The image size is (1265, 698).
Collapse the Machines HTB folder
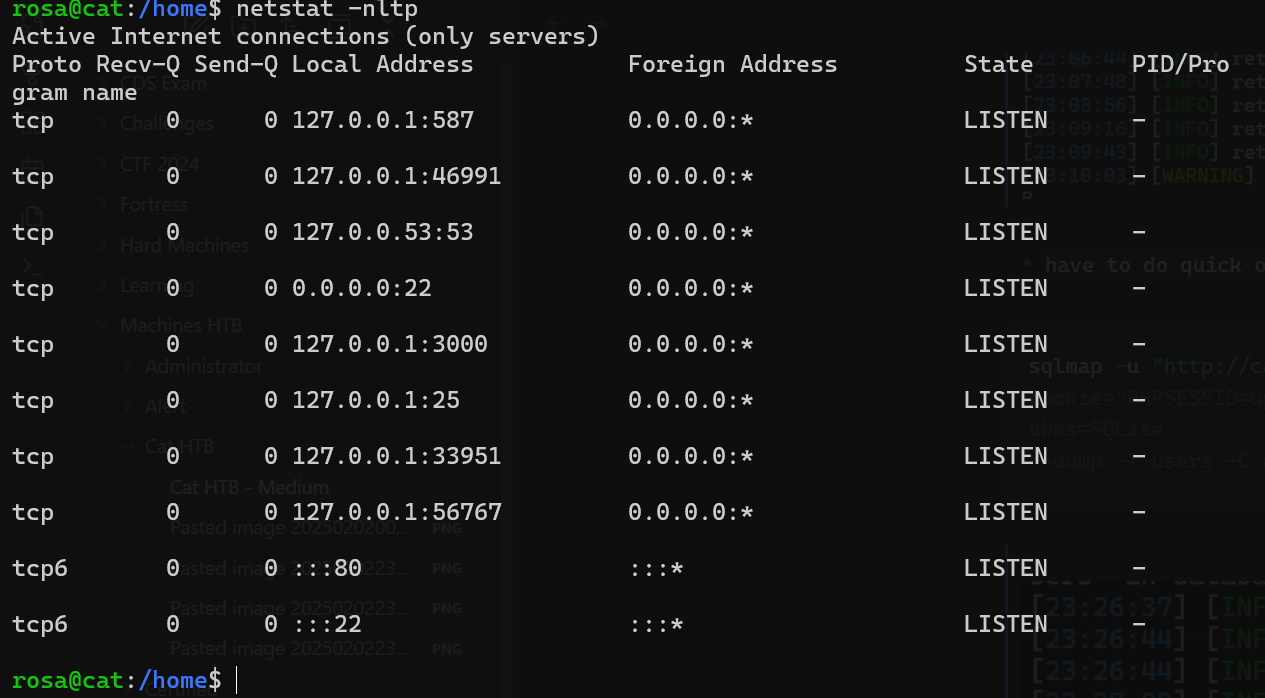104,325
